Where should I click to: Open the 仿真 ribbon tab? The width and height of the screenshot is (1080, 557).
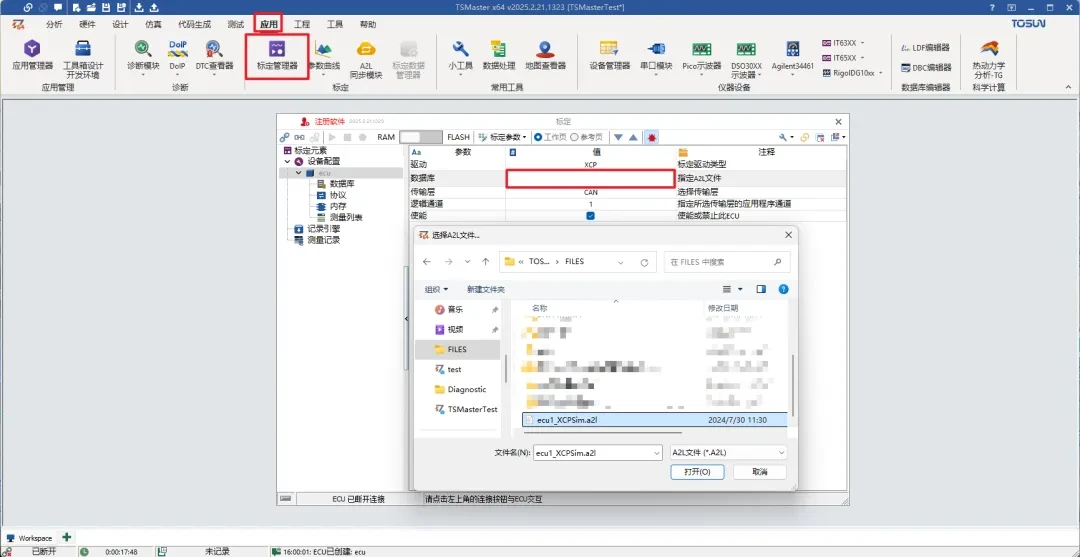(153, 24)
